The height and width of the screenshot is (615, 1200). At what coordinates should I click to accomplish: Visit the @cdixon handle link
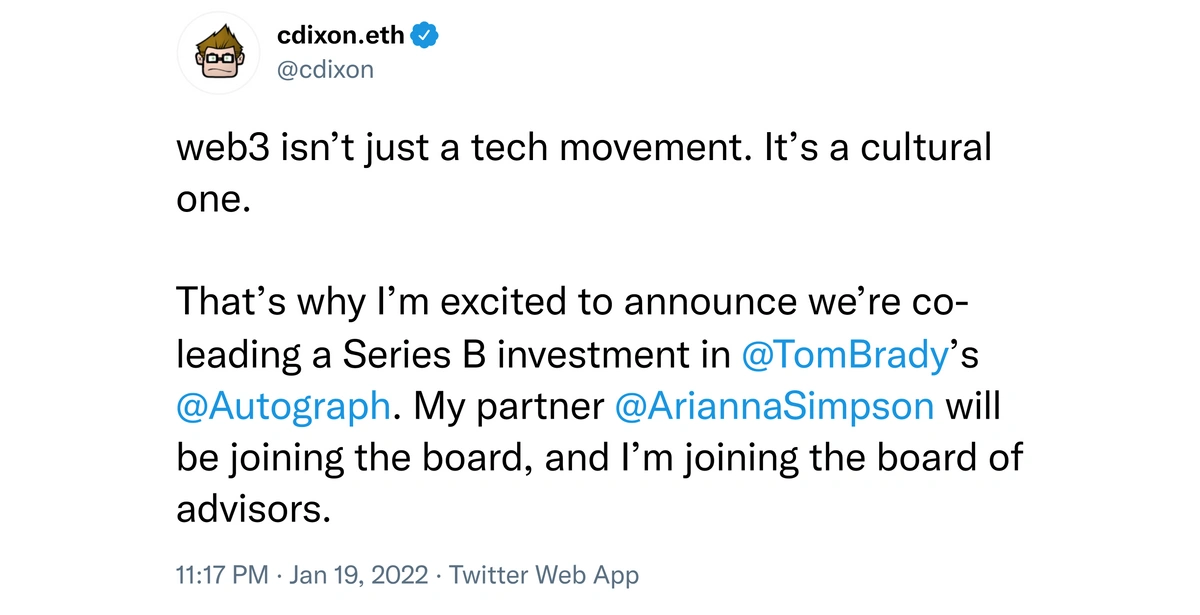[325, 71]
